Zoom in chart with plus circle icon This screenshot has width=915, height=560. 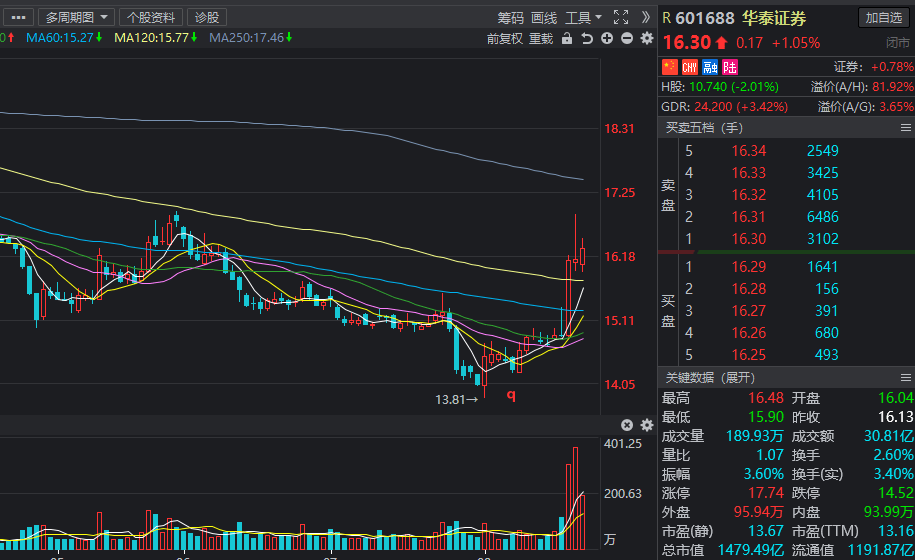click(x=607, y=38)
